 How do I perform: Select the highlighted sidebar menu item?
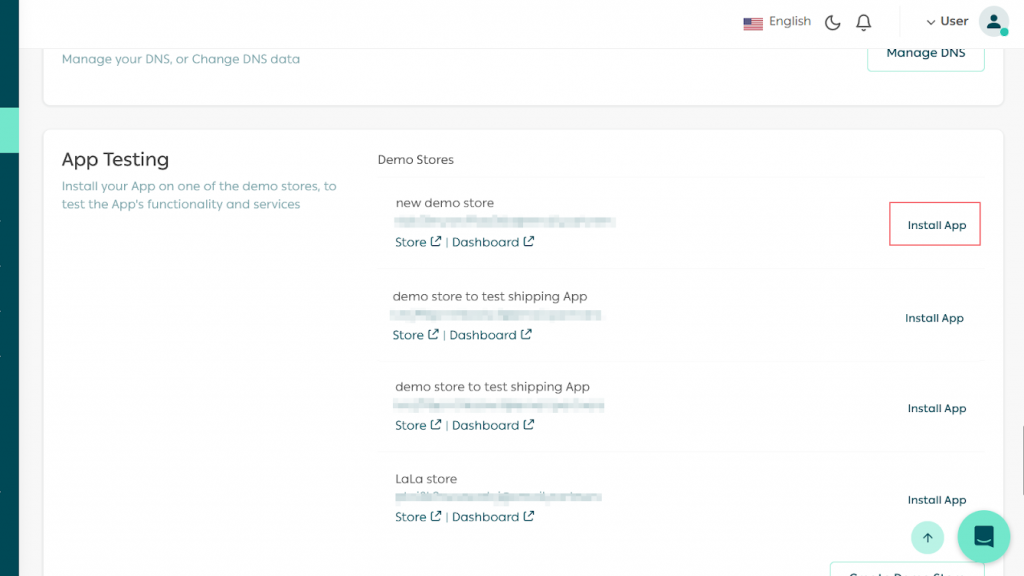click(9, 130)
